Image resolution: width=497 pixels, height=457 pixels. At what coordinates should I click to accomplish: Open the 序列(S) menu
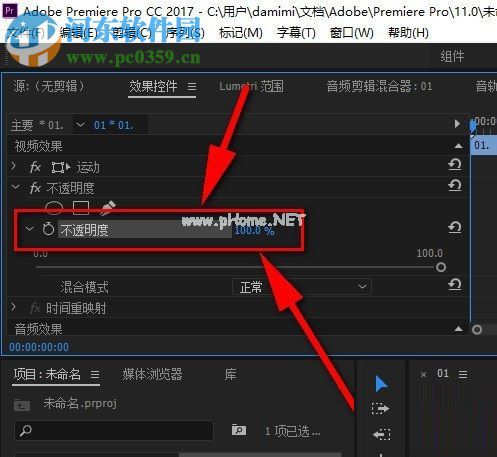pyautogui.click(x=185, y=33)
